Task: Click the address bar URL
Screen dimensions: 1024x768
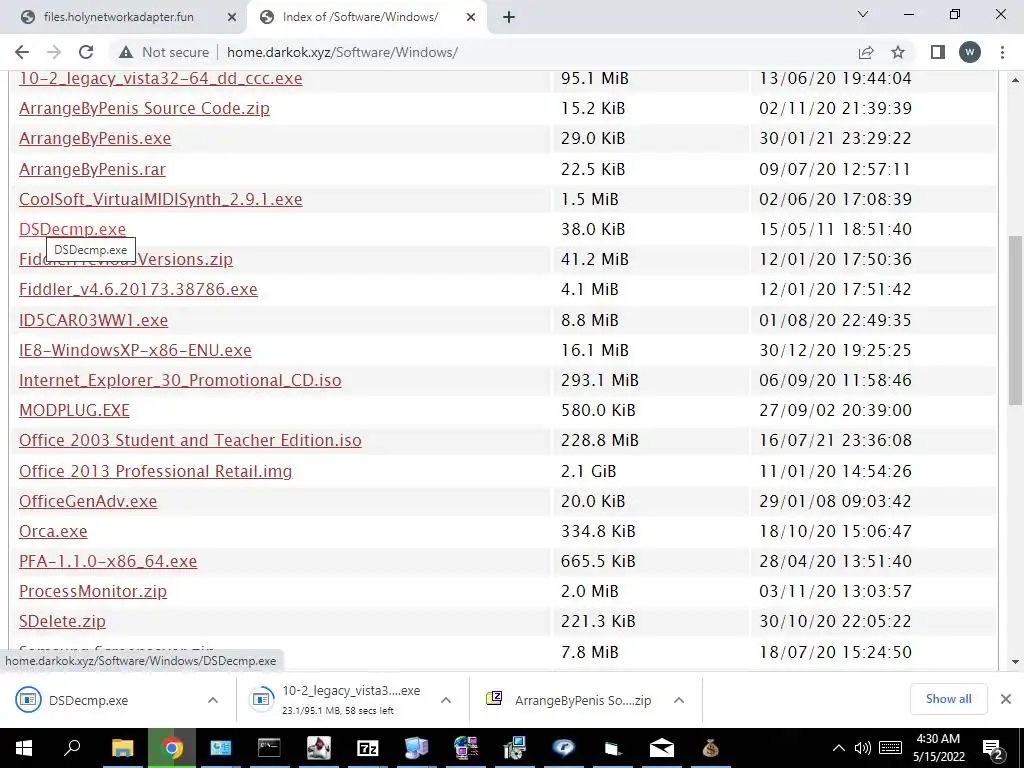Action: [342, 52]
